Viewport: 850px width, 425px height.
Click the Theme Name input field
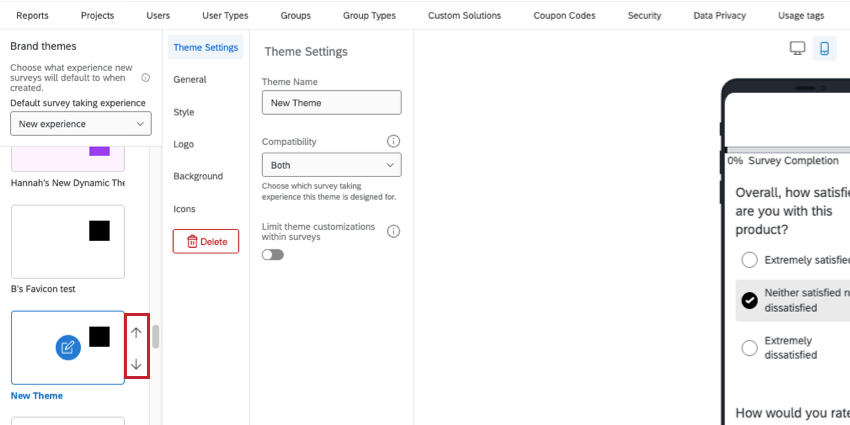[331, 102]
